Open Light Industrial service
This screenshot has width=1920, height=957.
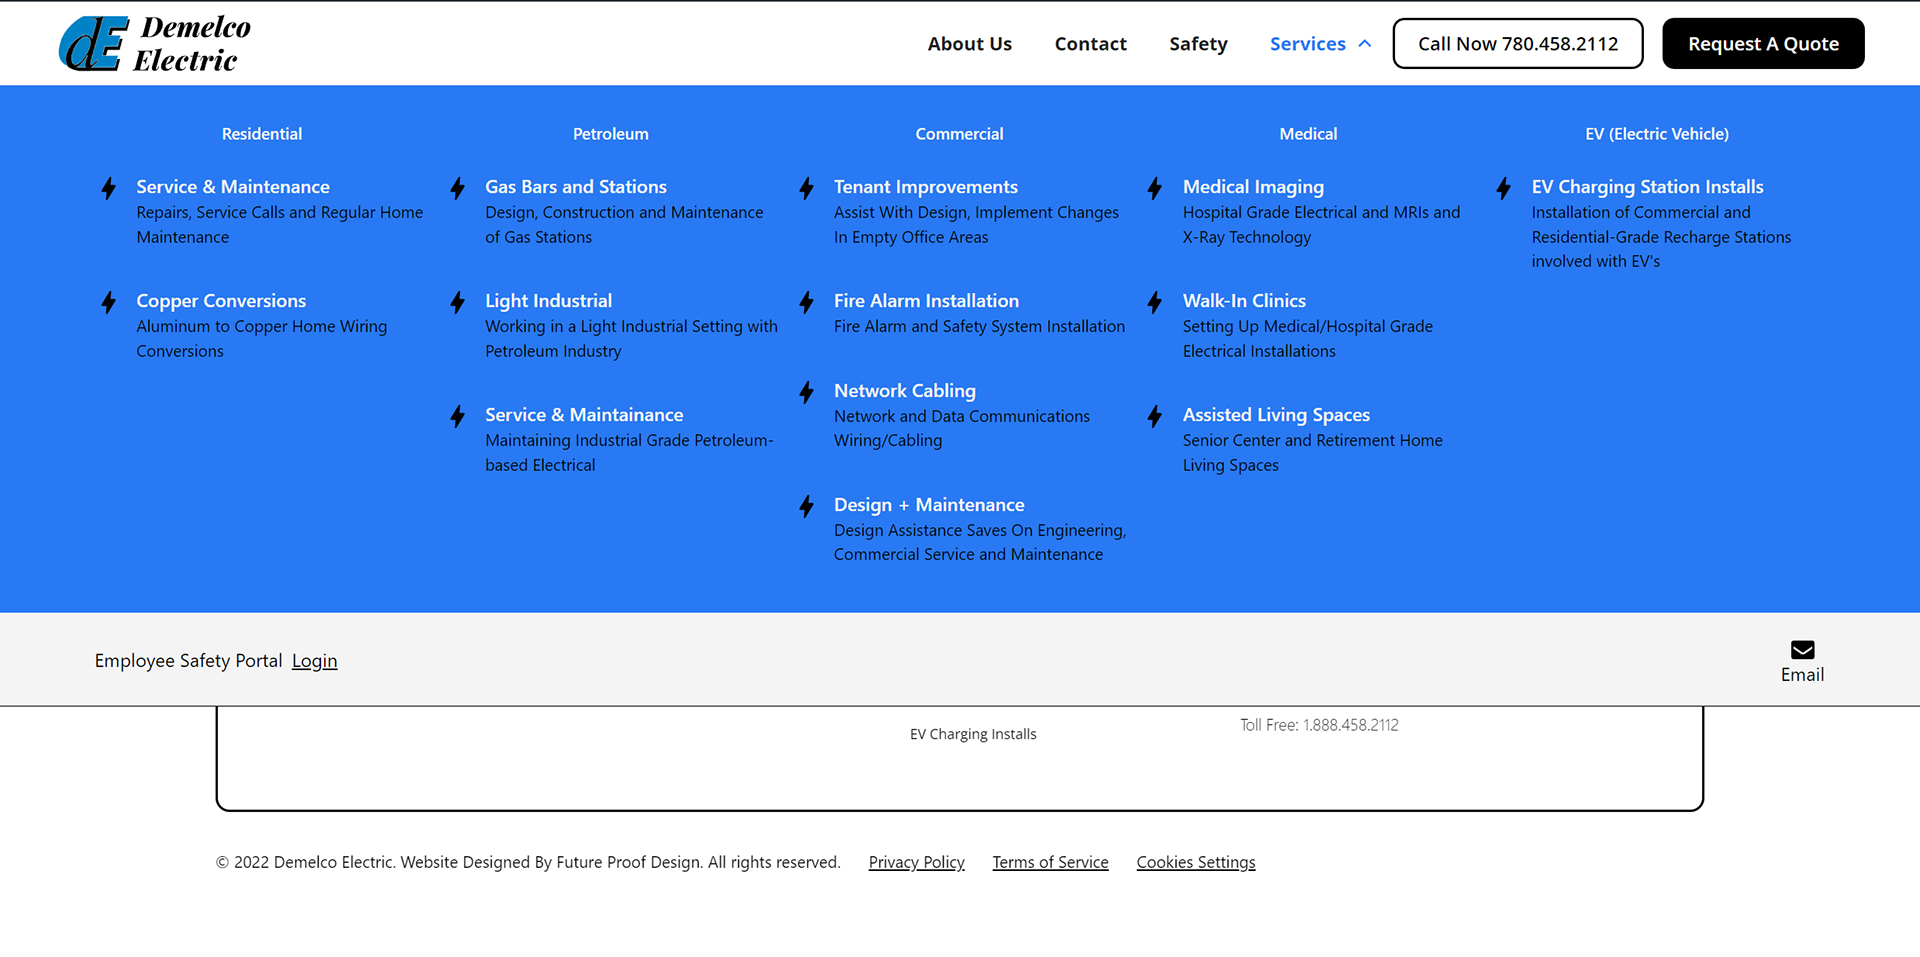548,301
